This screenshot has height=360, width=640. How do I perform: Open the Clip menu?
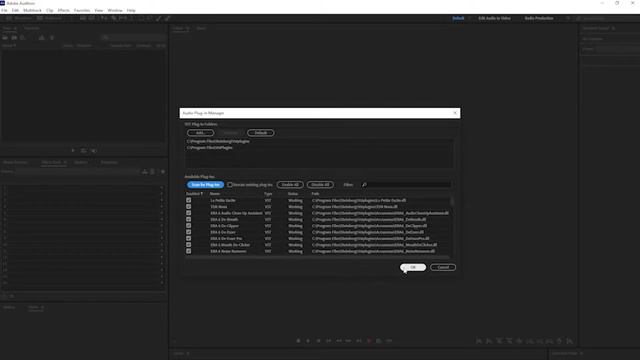click(x=49, y=10)
